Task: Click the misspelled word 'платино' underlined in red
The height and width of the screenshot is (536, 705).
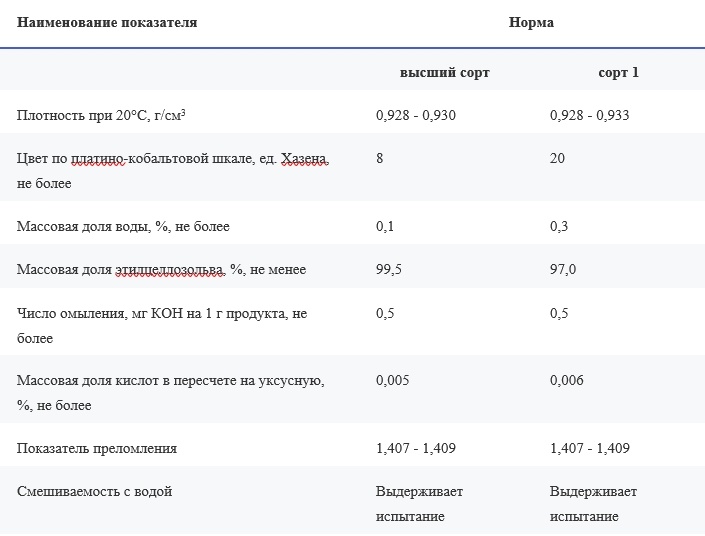Action: 98,158
